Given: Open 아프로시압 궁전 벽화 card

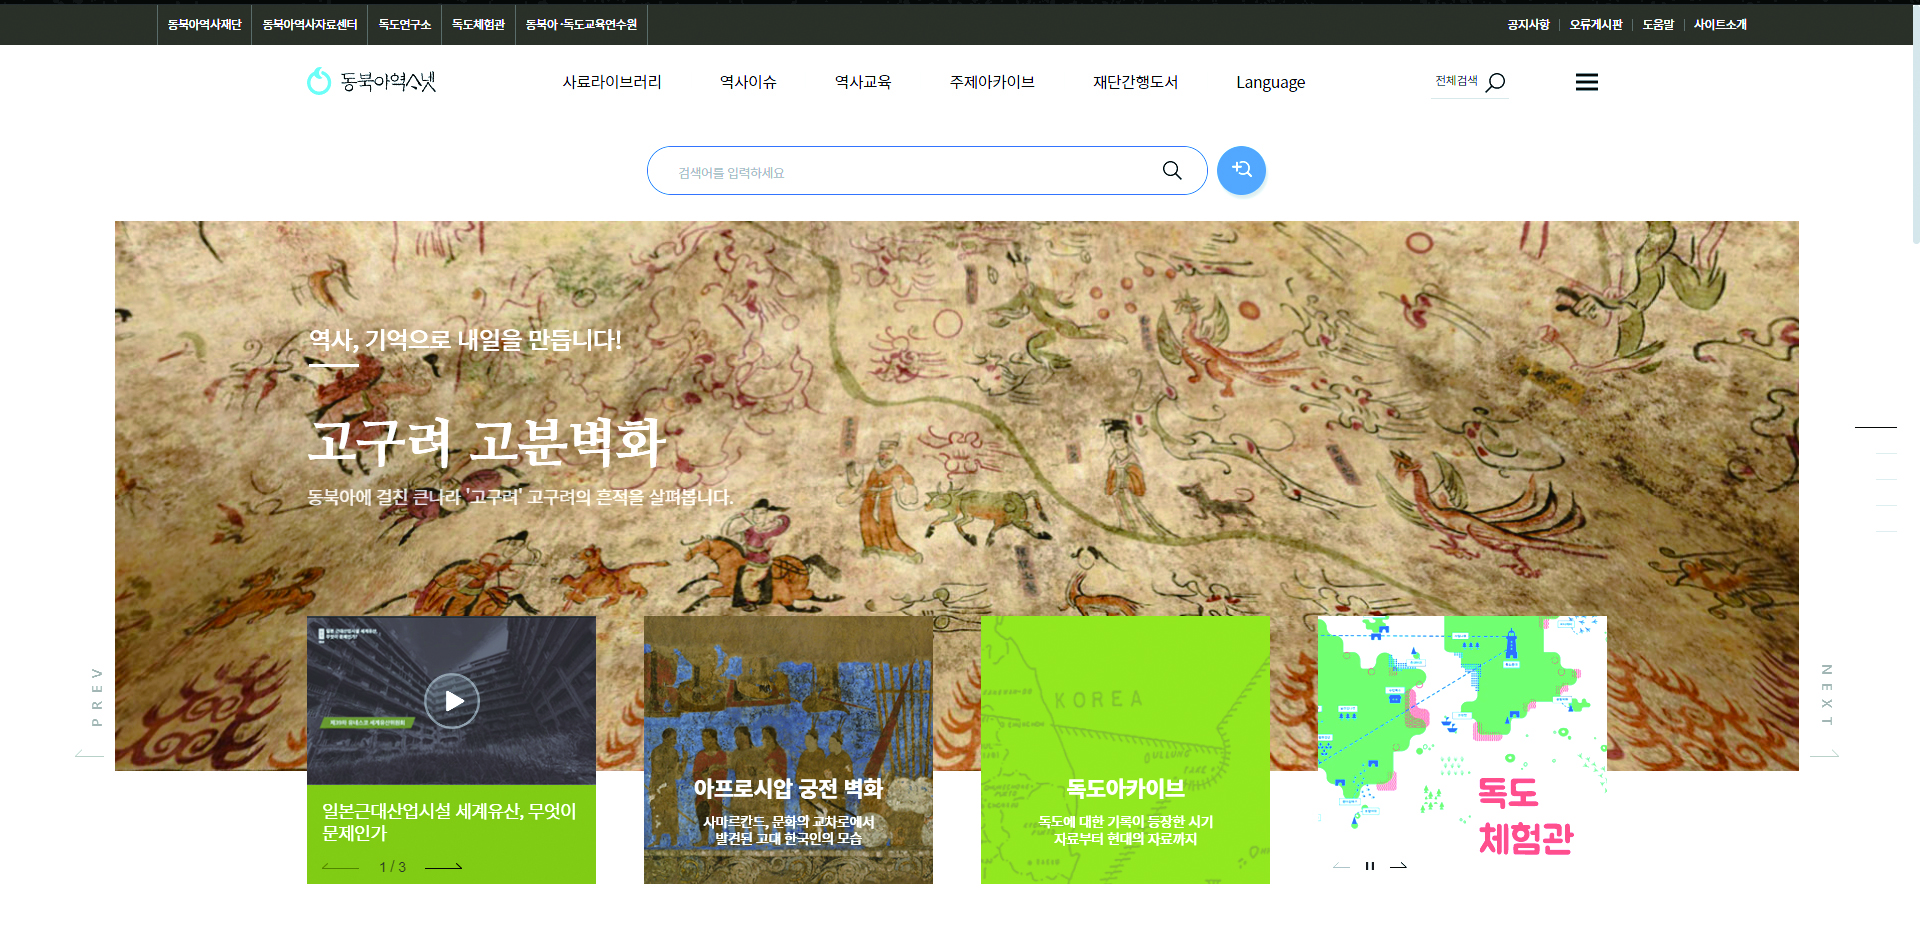Looking at the screenshot, I should pyautogui.click(x=788, y=750).
